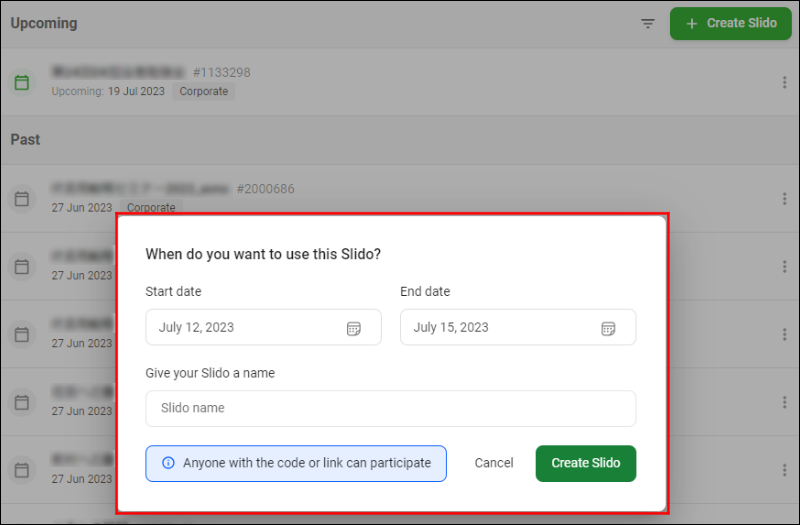Open the End date calendar picker icon
Image resolution: width=800 pixels, height=525 pixels.
pyautogui.click(x=608, y=328)
